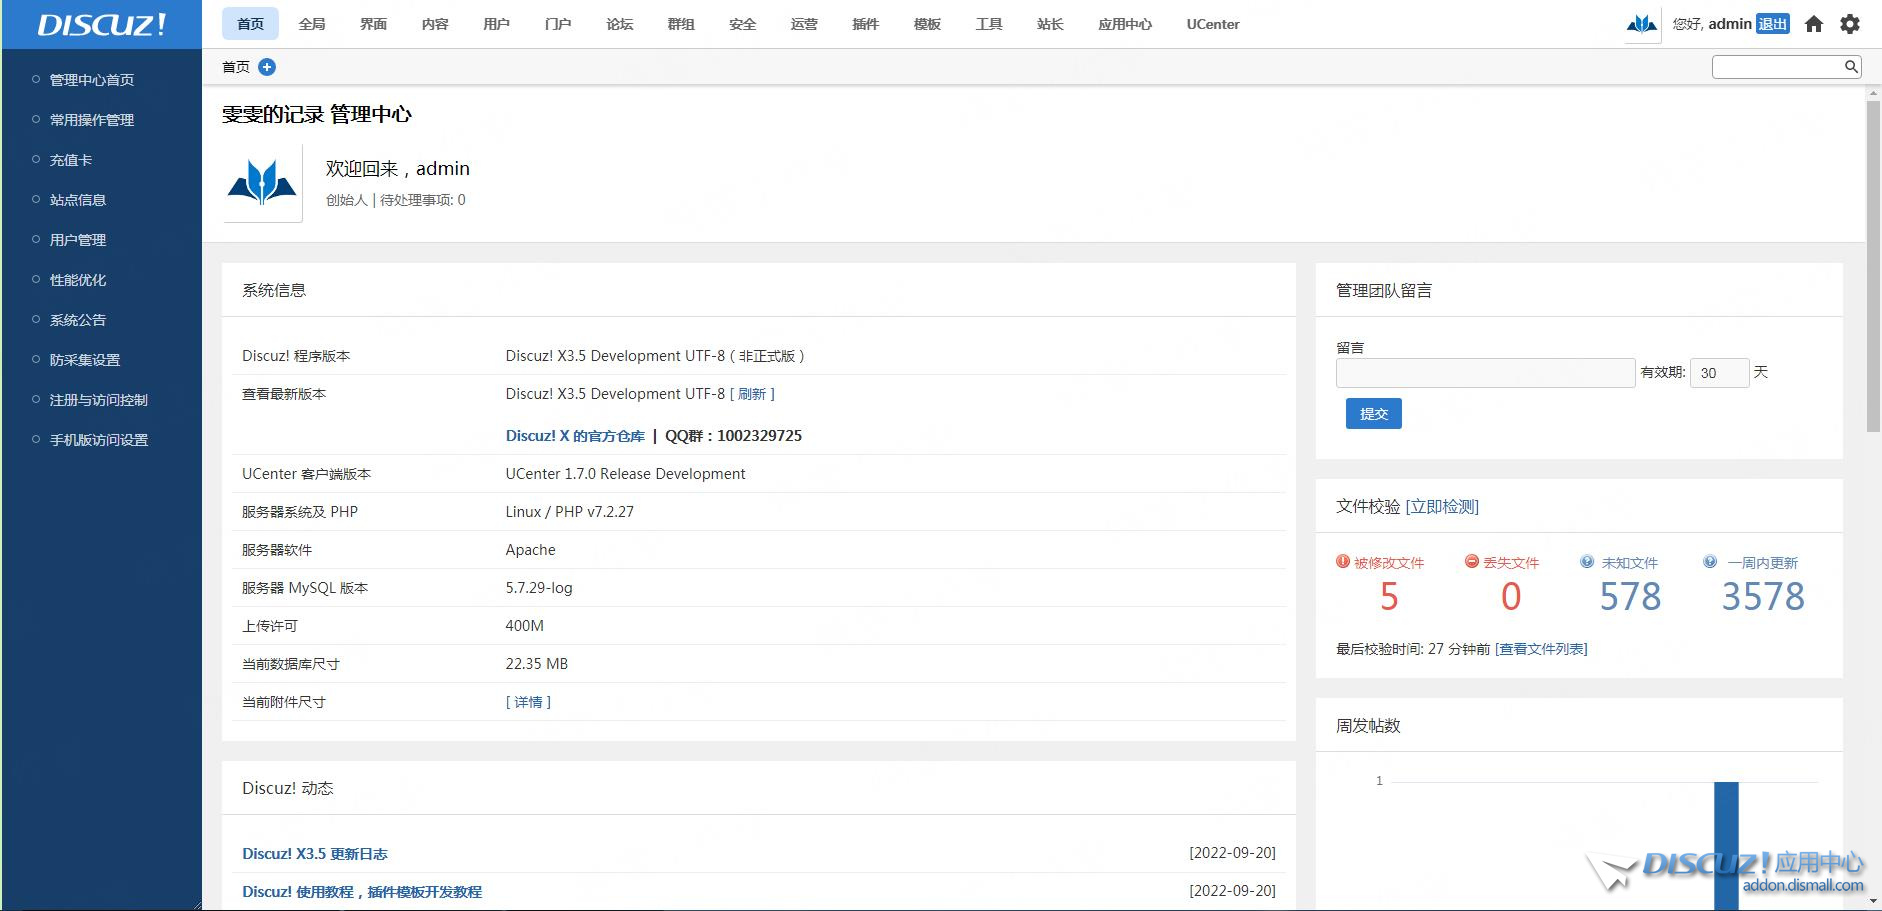The width and height of the screenshot is (1882, 911).
Task: Focus the 留言 message input field
Action: 1486,373
